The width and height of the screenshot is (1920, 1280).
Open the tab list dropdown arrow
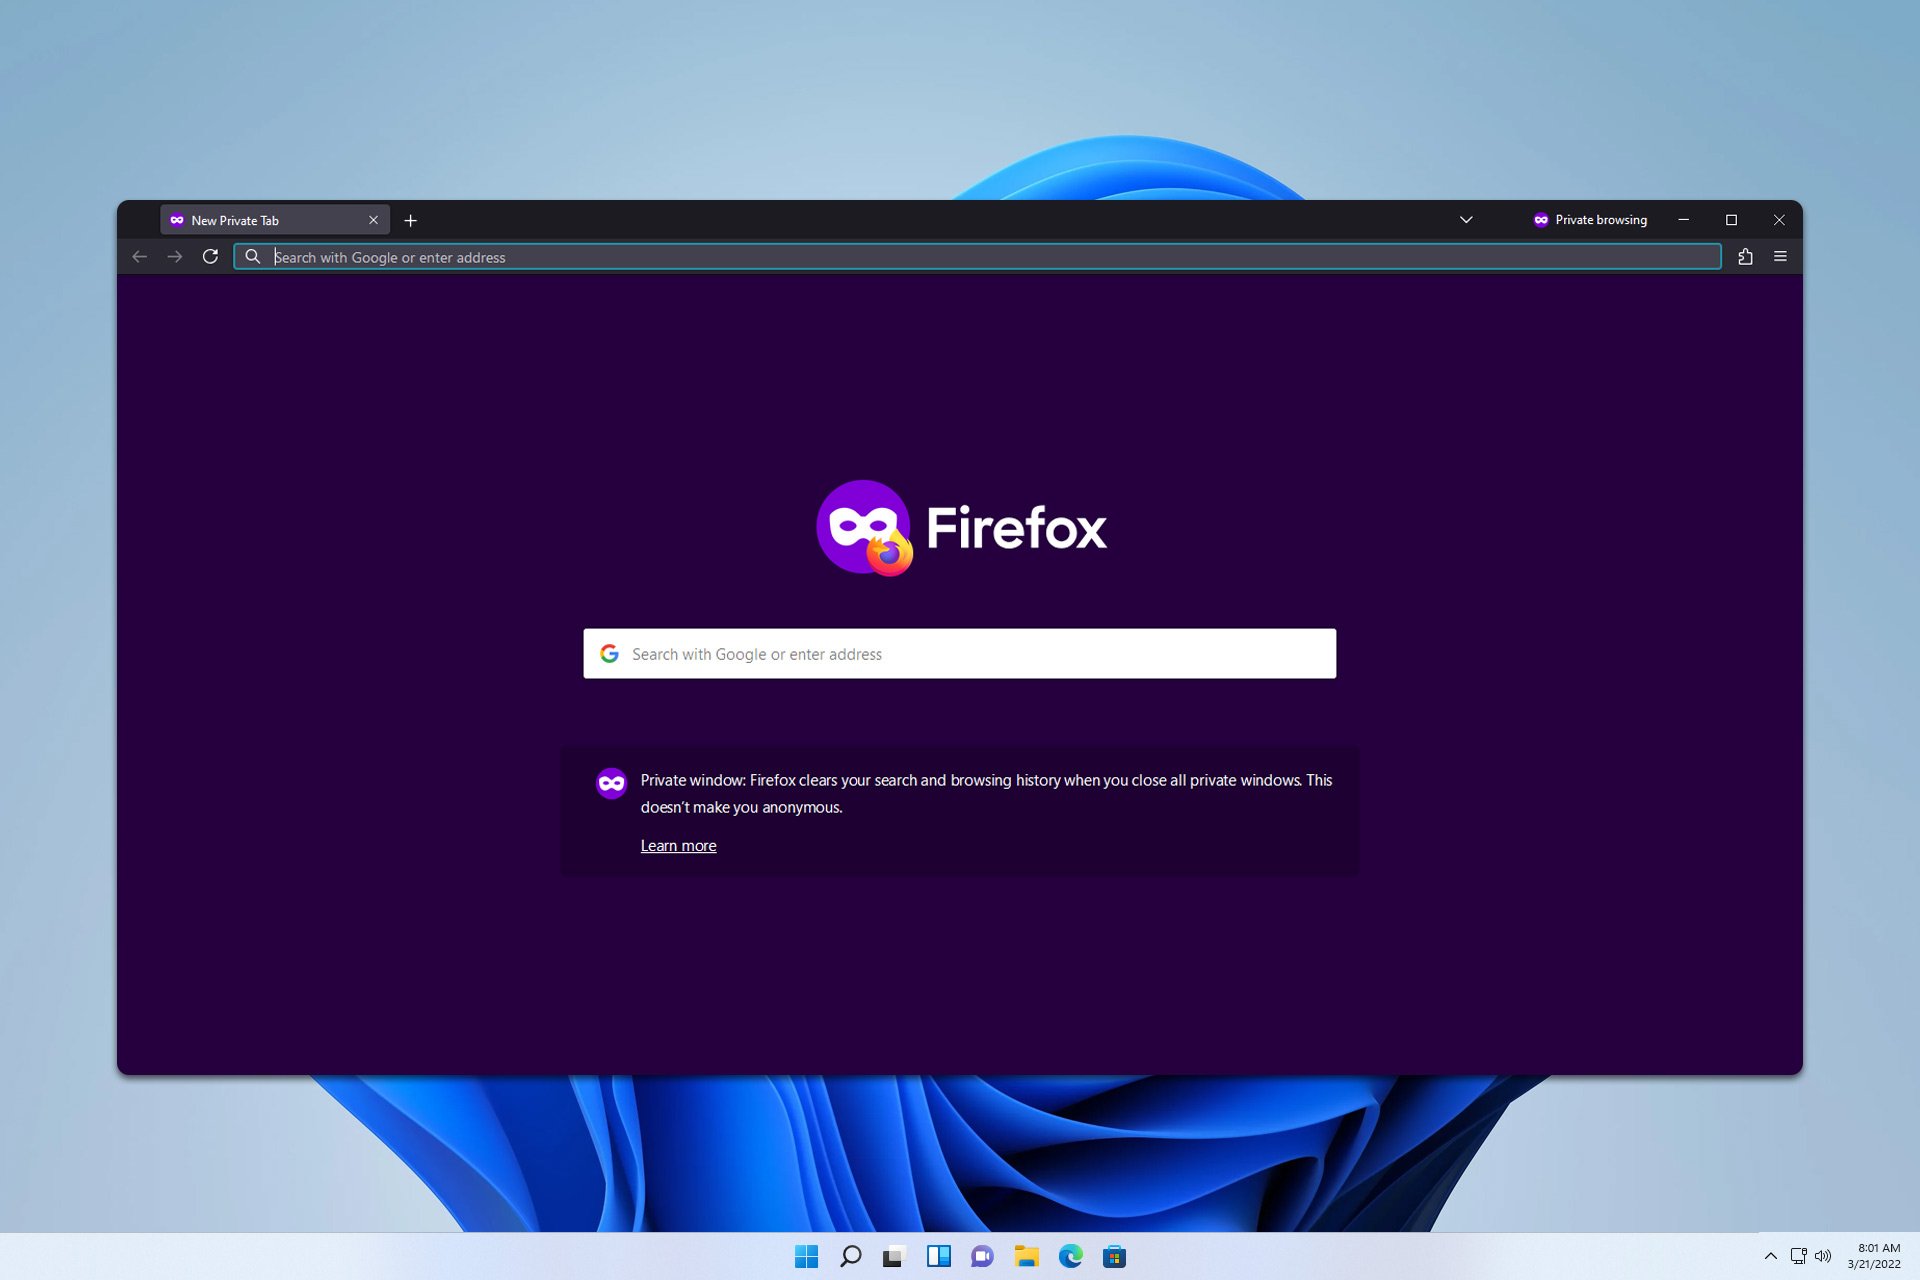(1466, 219)
